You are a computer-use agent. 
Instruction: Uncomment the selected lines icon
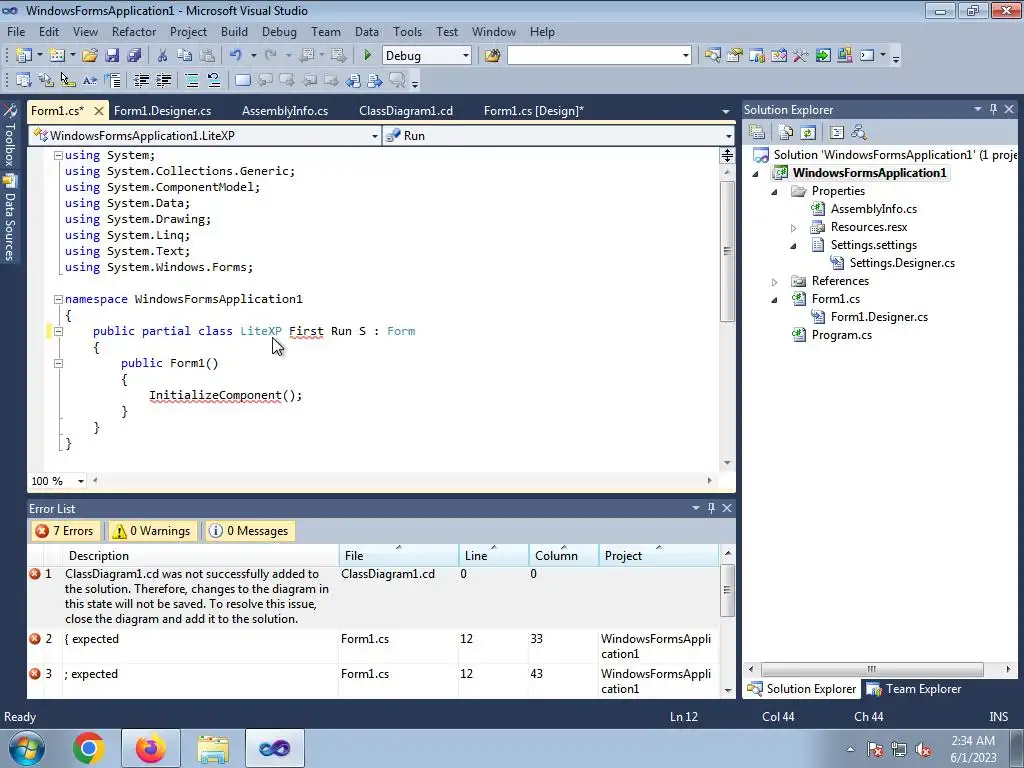pyautogui.click(x=214, y=80)
